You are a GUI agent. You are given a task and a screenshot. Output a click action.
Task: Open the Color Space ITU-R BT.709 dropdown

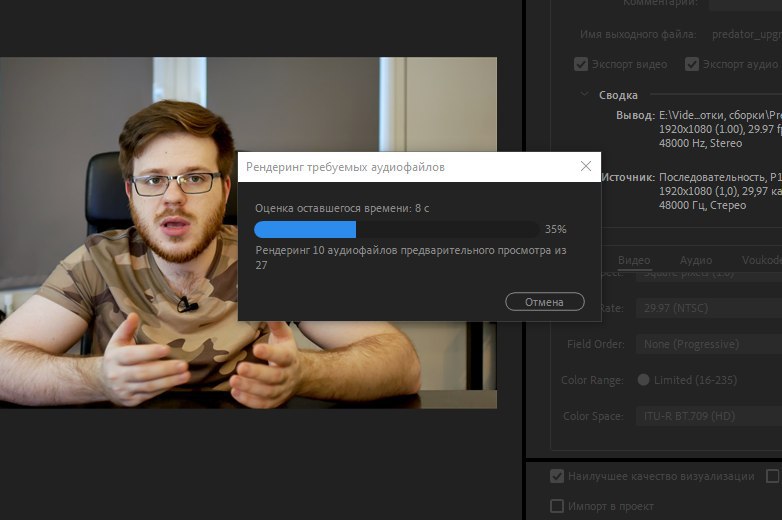709,416
